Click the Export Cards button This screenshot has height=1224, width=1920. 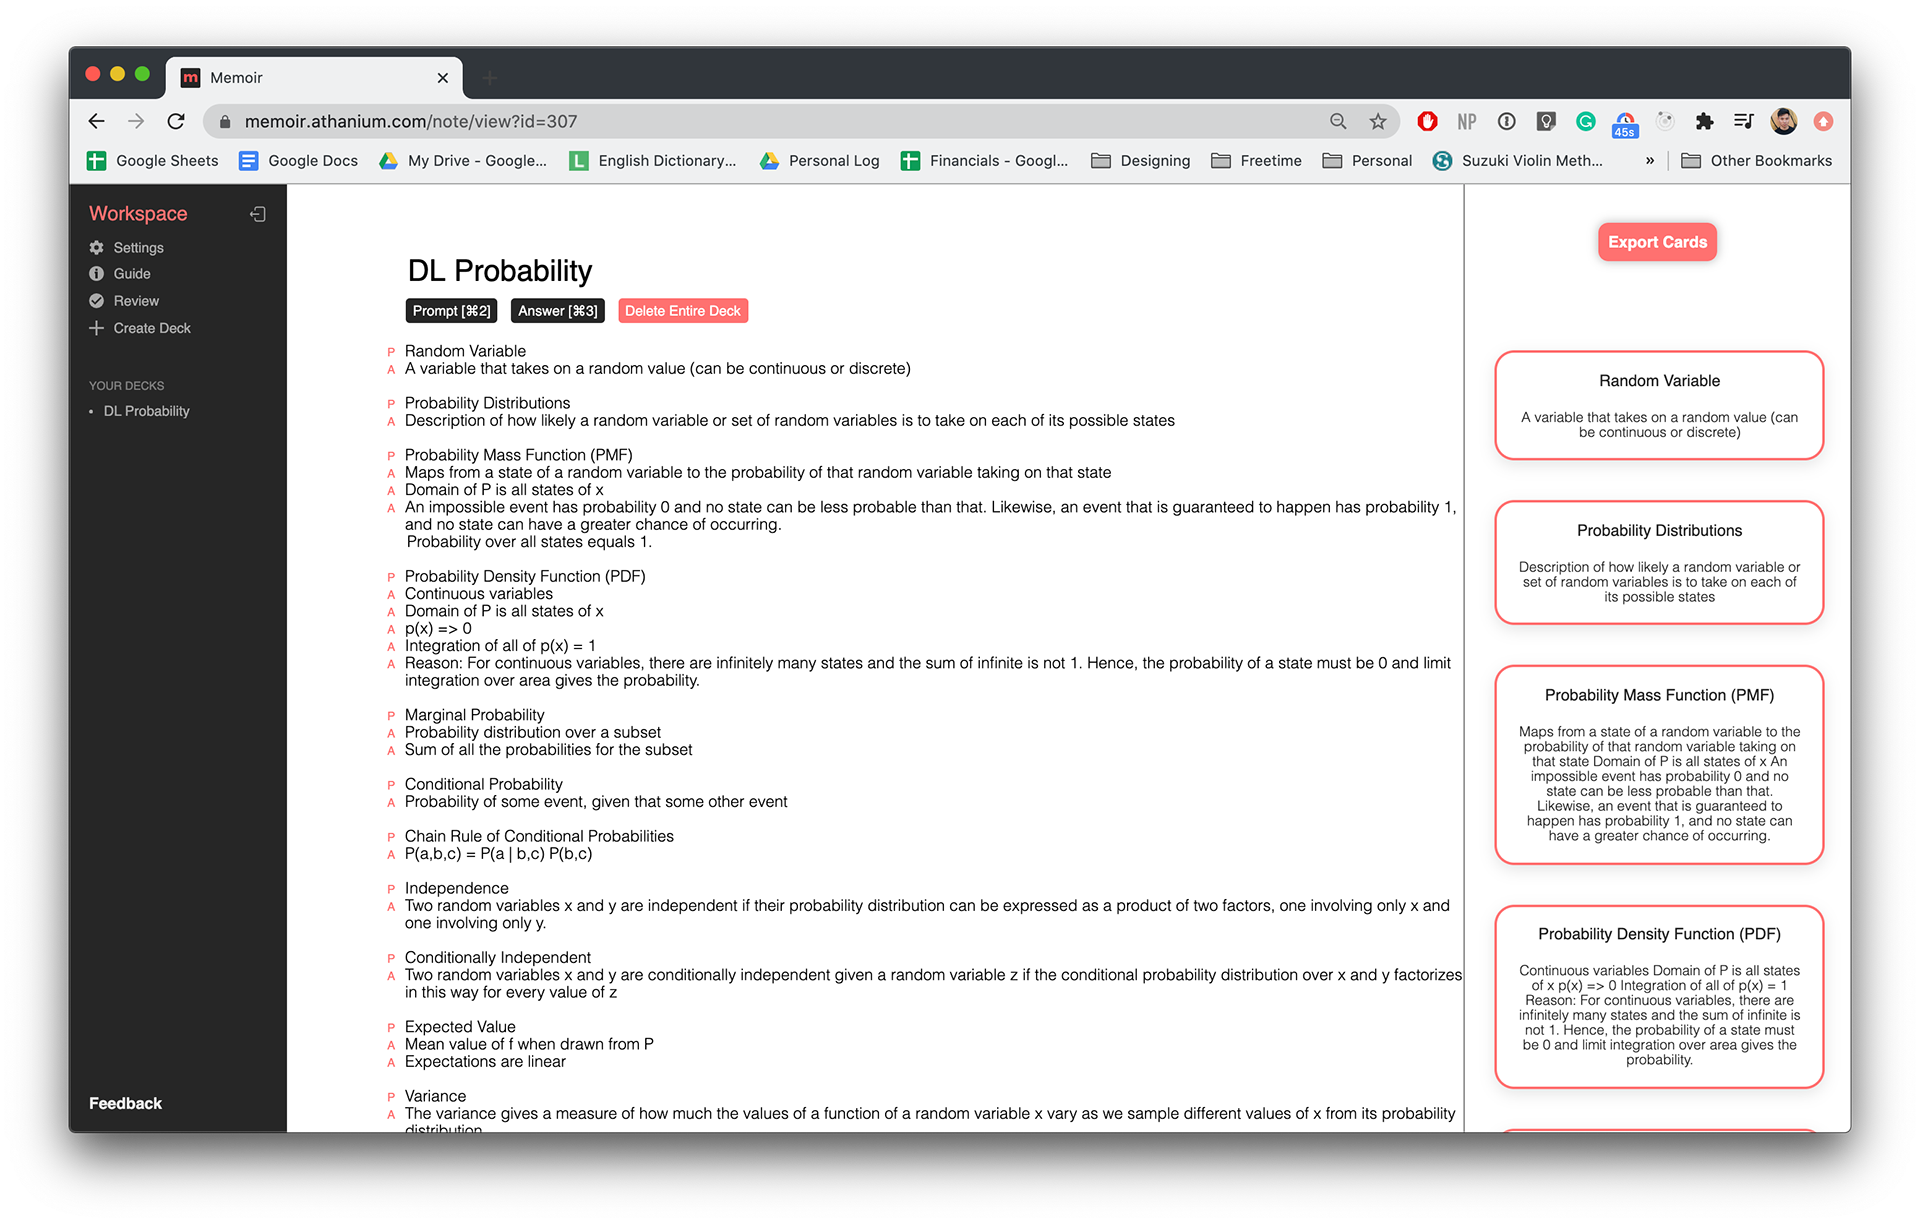[x=1657, y=242]
